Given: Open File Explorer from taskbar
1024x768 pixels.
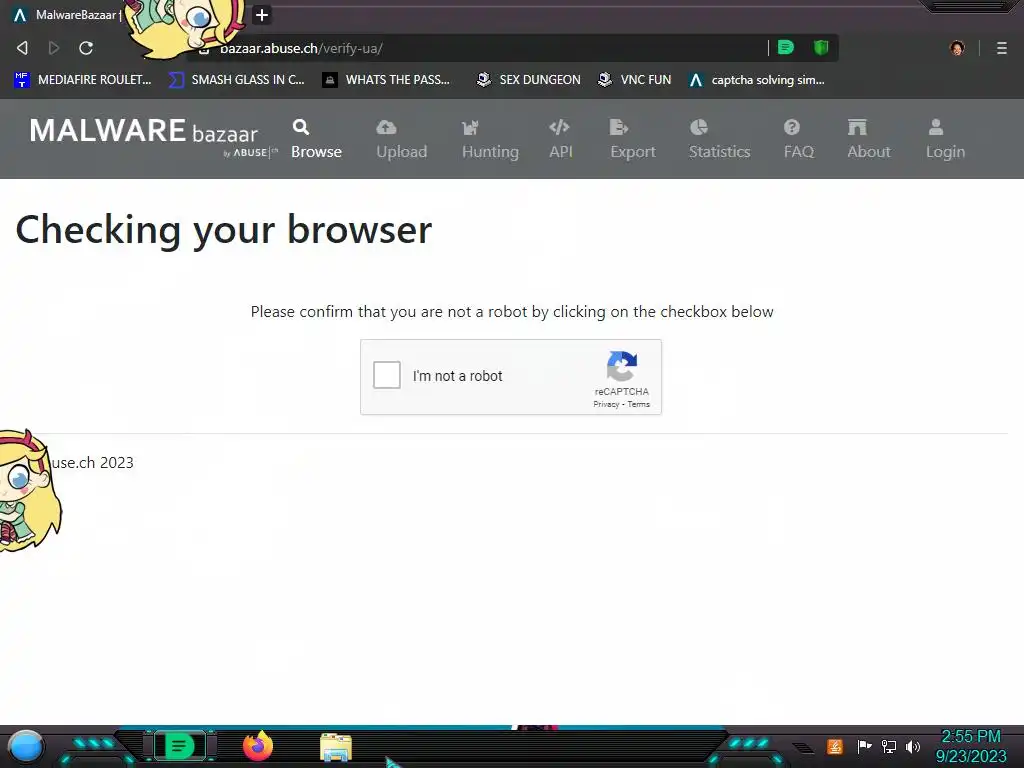Looking at the screenshot, I should [336, 747].
